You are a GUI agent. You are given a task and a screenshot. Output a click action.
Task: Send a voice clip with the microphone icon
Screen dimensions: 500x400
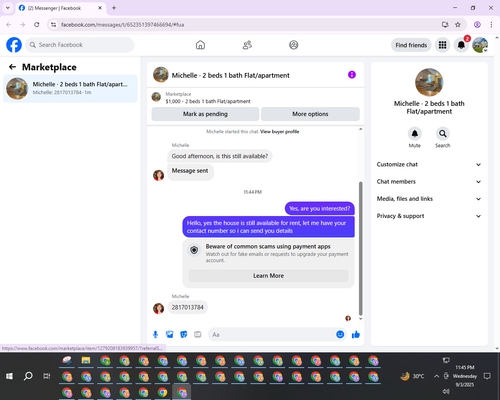pyautogui.click(x=155, y=334)
